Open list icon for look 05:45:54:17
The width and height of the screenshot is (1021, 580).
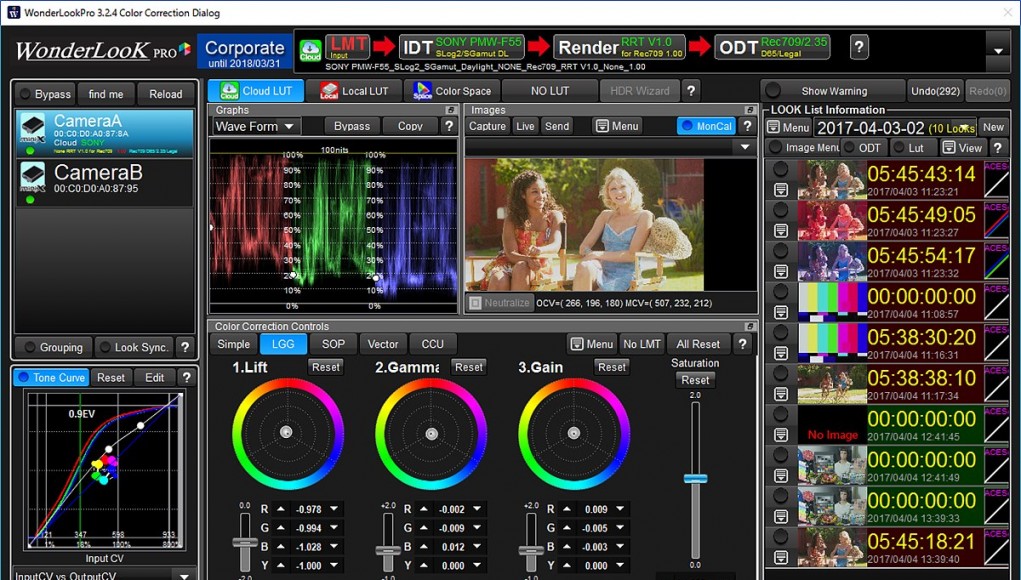click(x=781, y=271)
